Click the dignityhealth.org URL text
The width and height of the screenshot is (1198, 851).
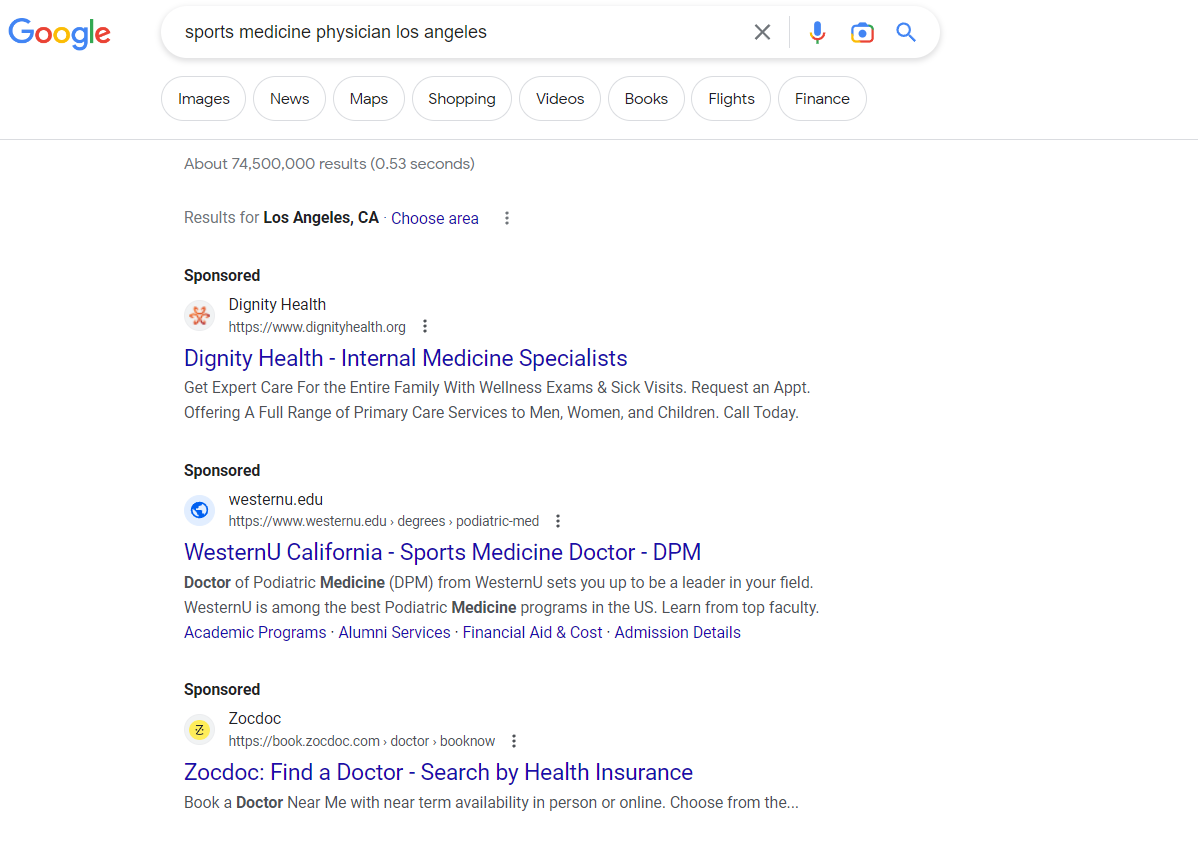tap(317, 327)
